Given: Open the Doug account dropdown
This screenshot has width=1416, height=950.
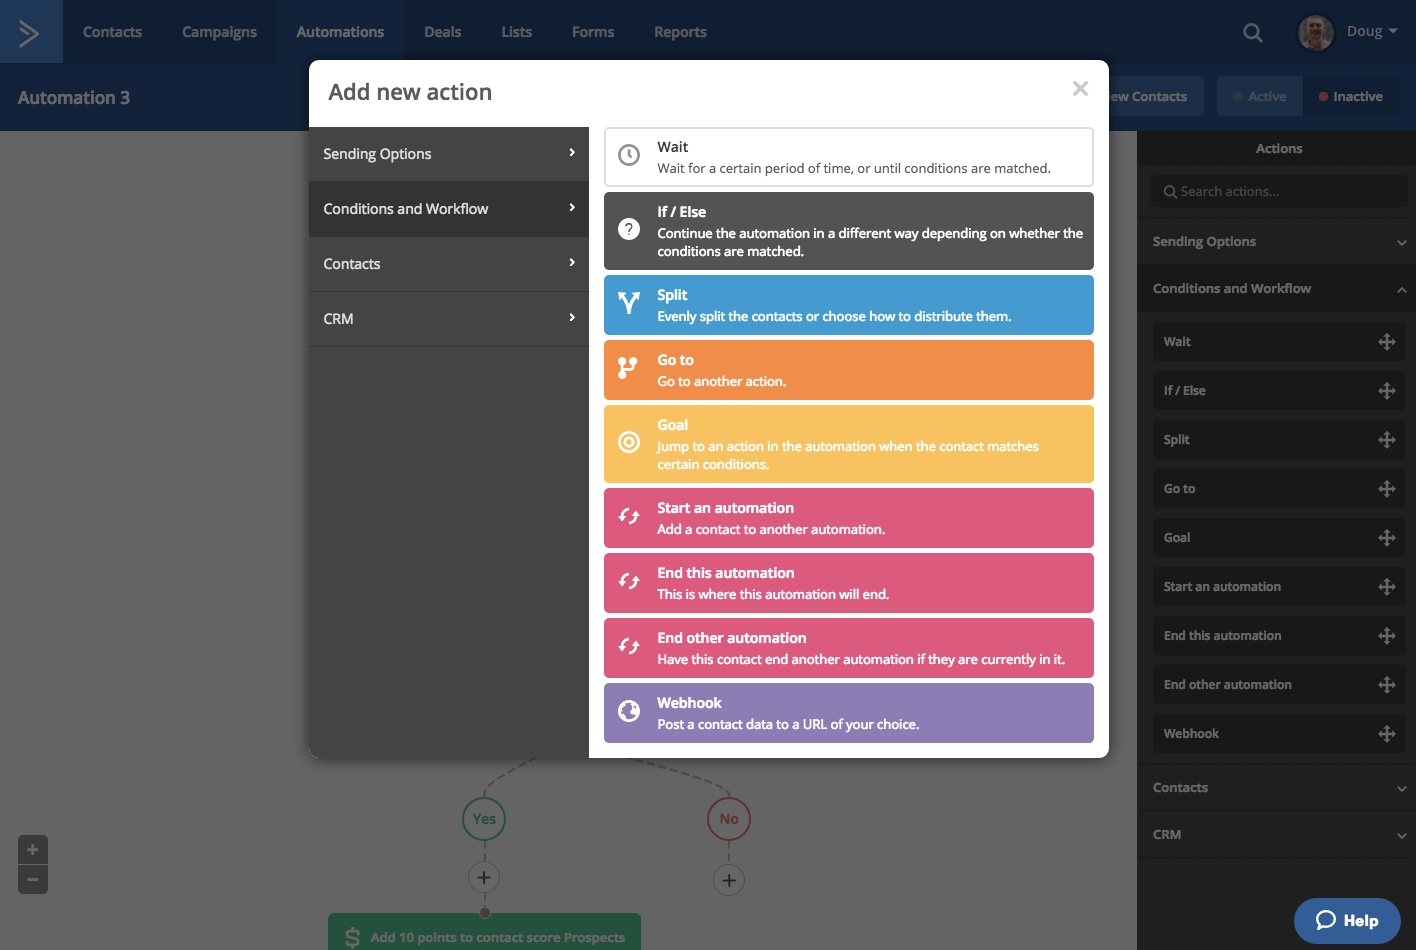Looking at the screenshot, I should pos(1372,32).
